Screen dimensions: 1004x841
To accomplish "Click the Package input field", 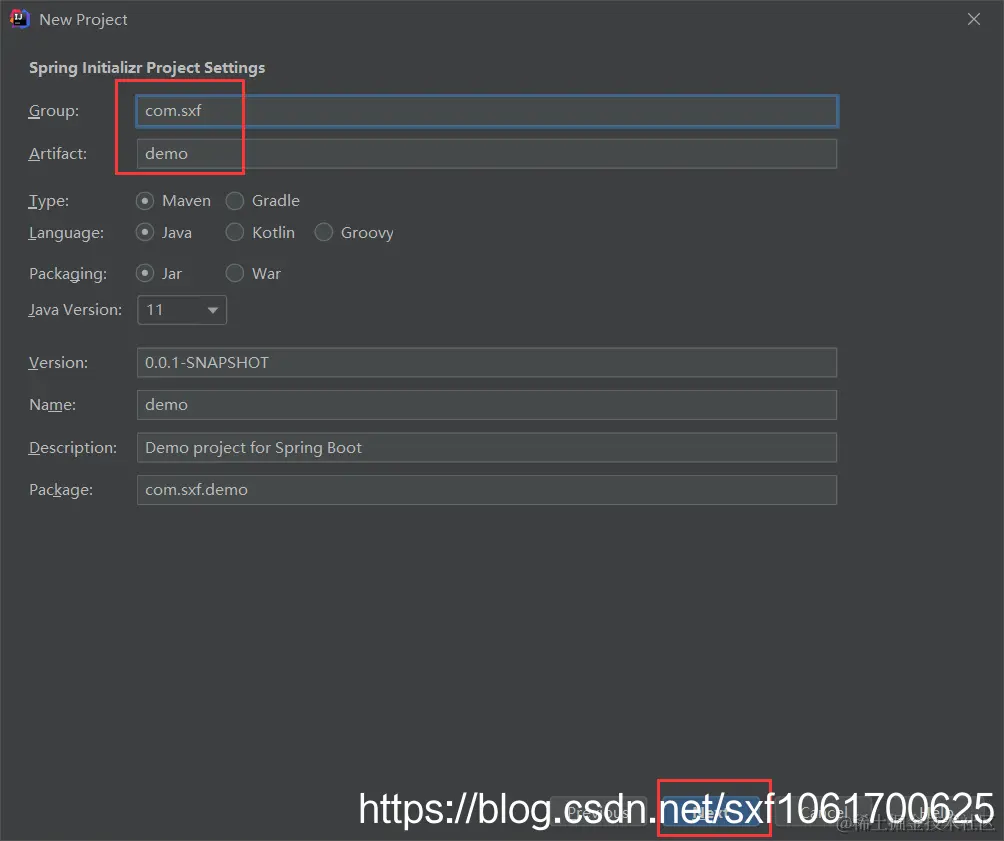I will pos(487,490).
